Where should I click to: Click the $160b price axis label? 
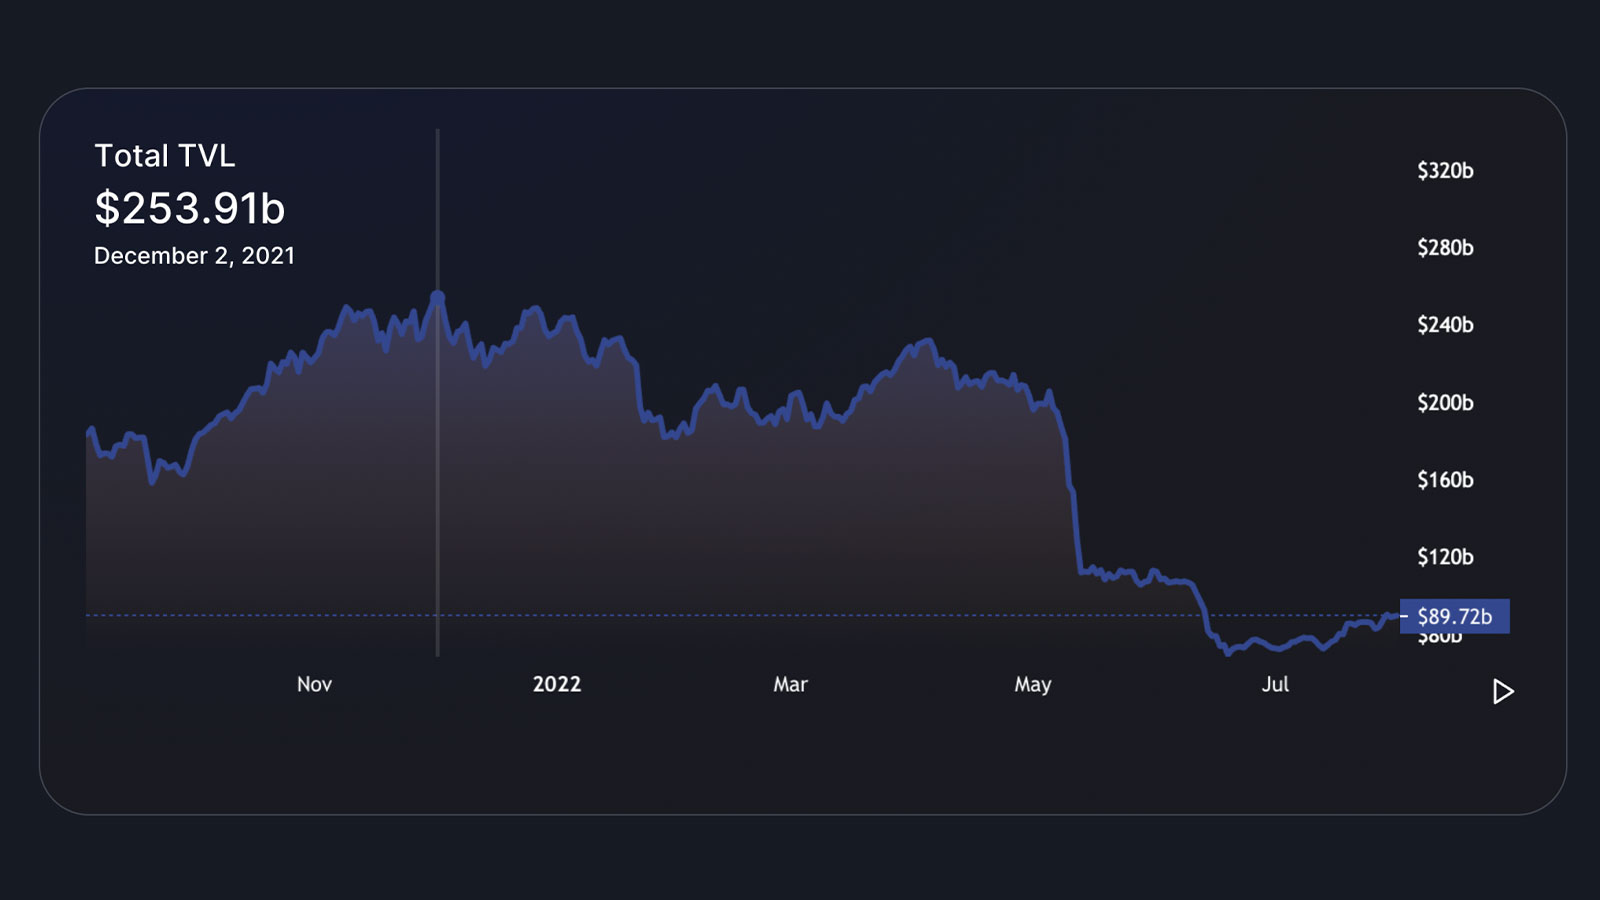click(x=1445, y=480)
